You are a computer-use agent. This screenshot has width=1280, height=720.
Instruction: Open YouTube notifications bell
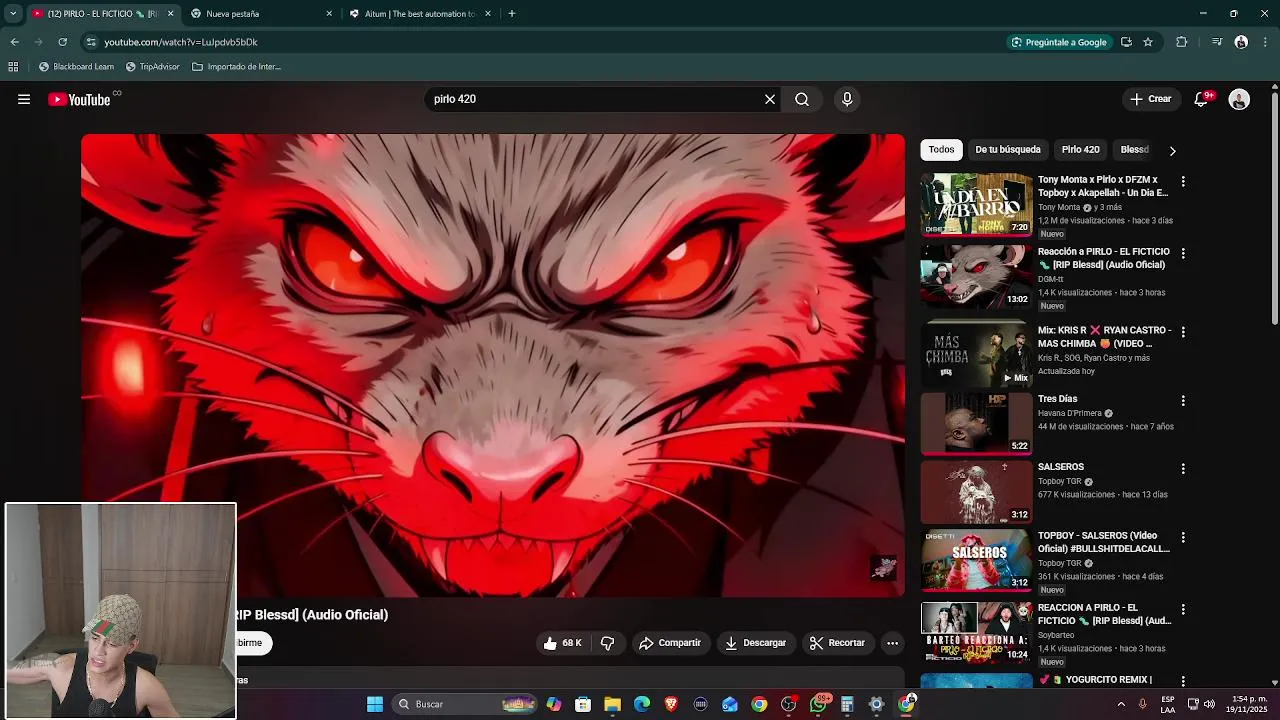tap(1202, 99)
